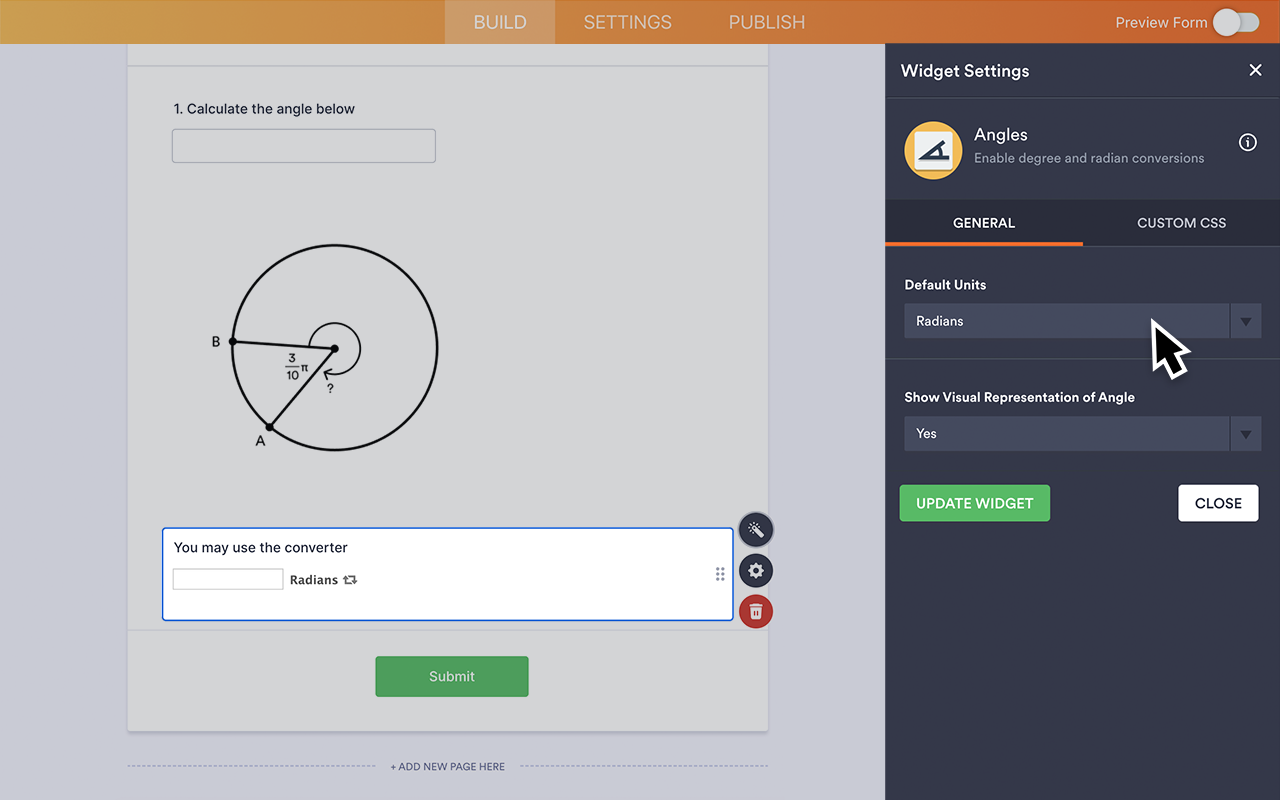Close the Widget Settings panel with the X
The height and width of the screenshot is (800, 1280).
coord(1255,70)
